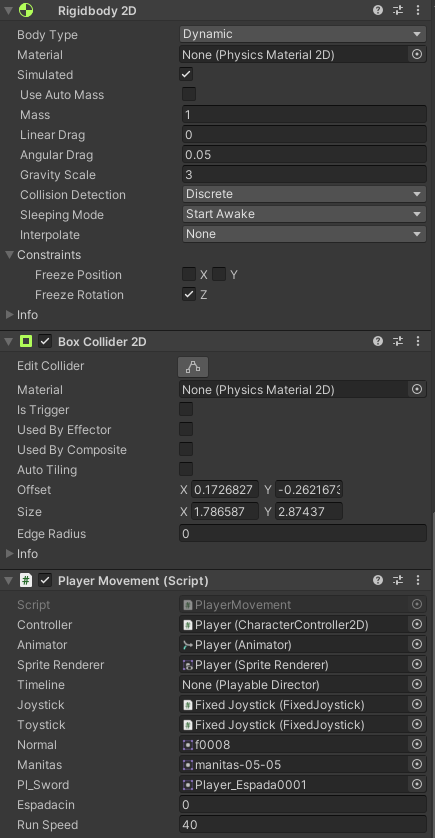Enable the Is Trigger checkbox
This screenshot has height=838, width=435.
point(186,409)
